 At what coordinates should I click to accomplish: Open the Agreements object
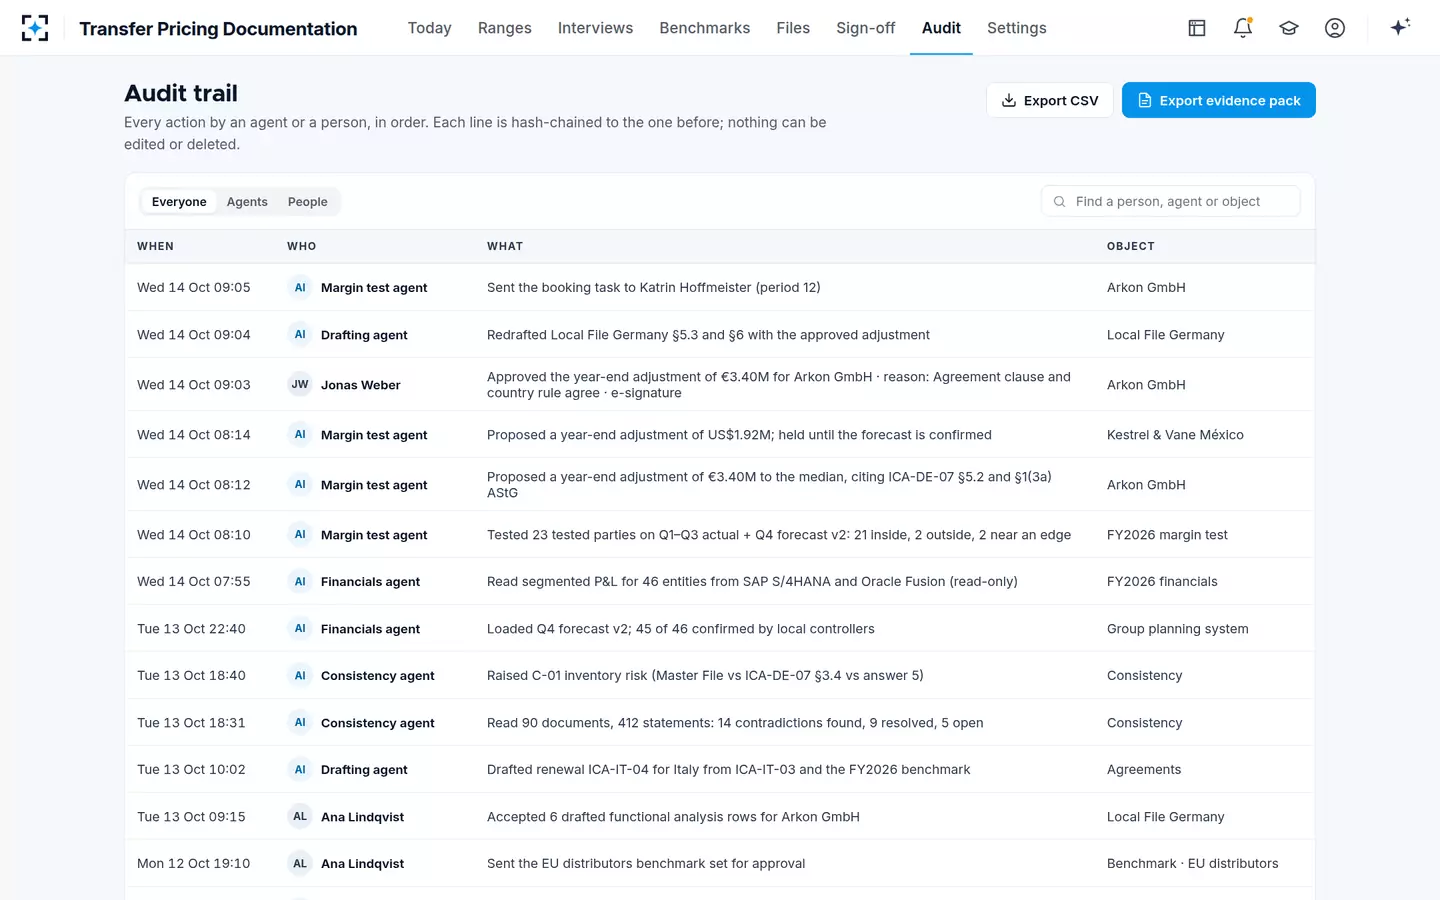(1144, 770)
